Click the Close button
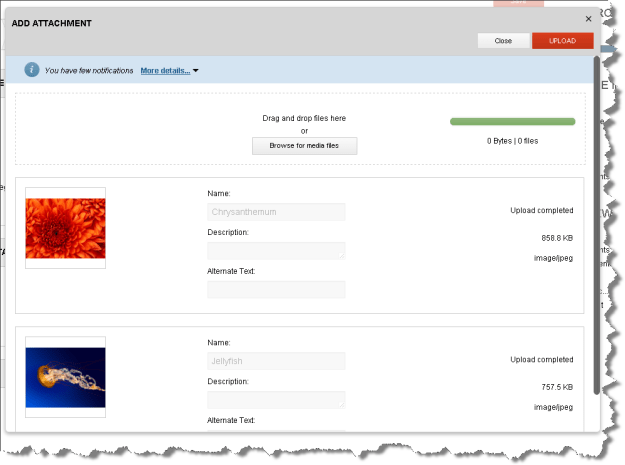Screen dimensions: 625x465 click(503, 41)
